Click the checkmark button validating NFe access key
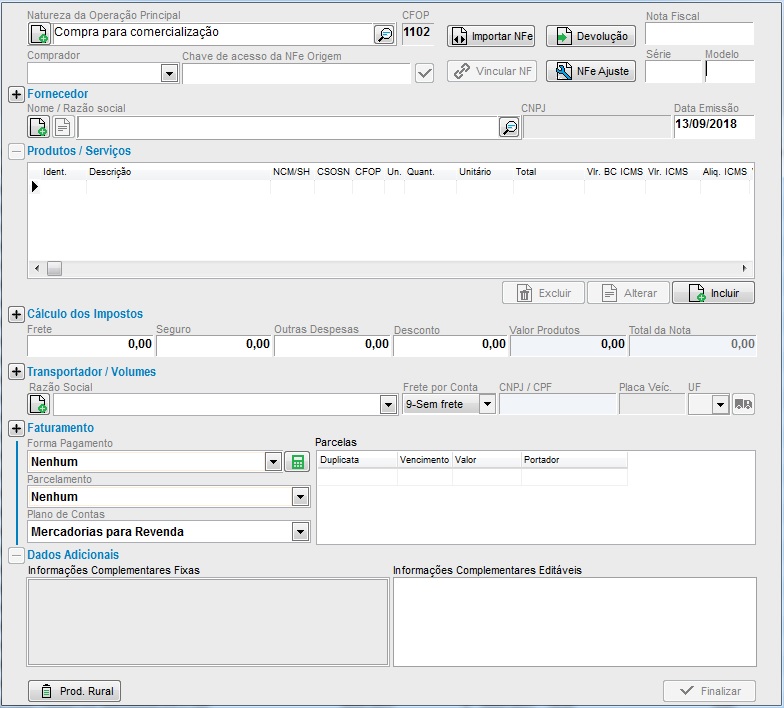 click(424, 73)
